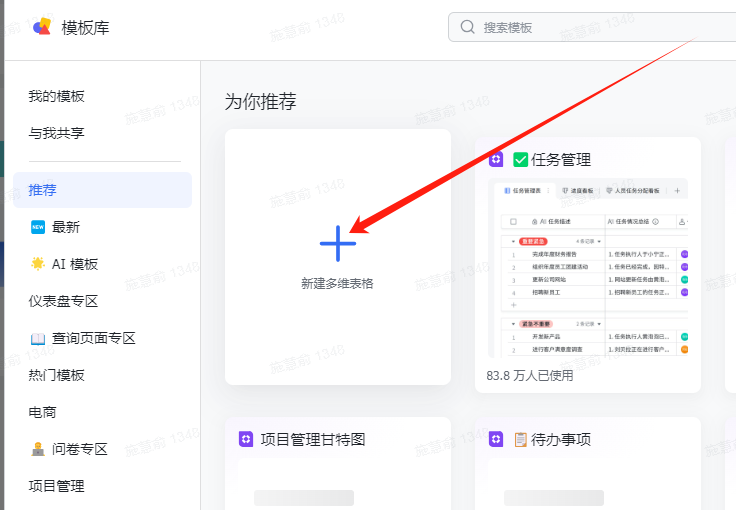
Task: Open the 待办事项 template title
Action: (x=561, y=440)
